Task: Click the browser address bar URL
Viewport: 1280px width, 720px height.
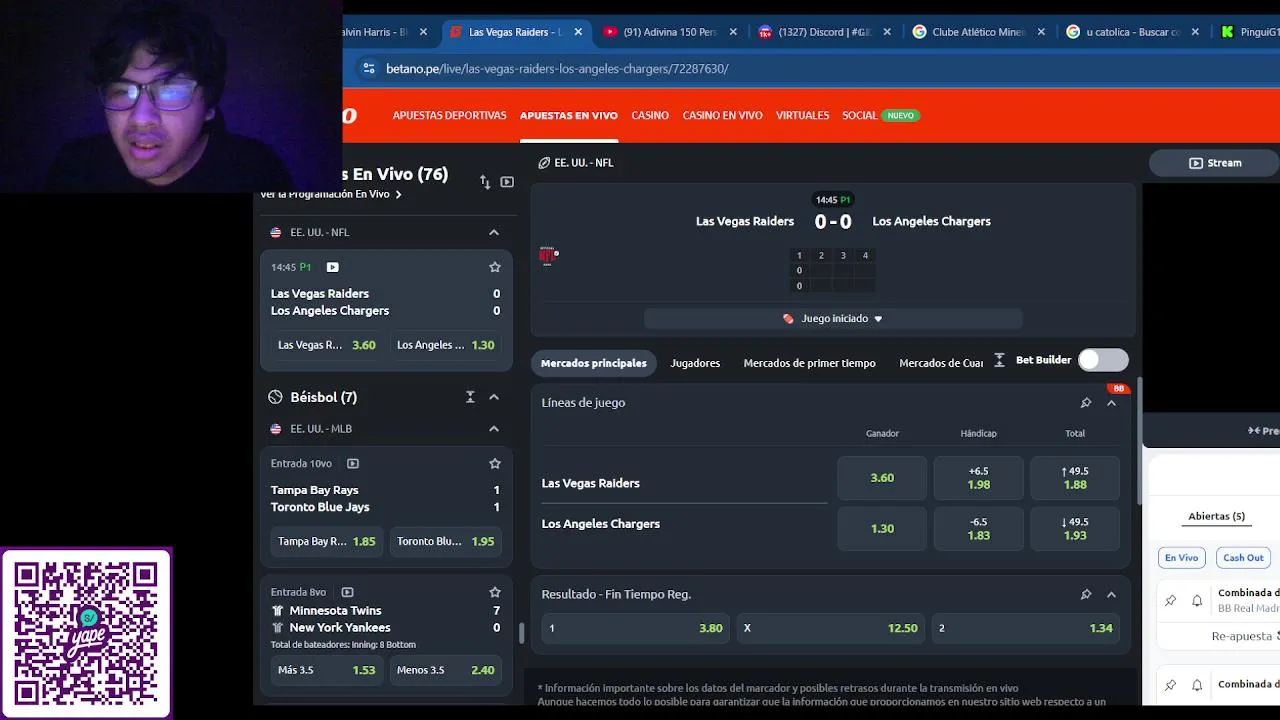Action: pyautogui.click(x=557, y=69)
